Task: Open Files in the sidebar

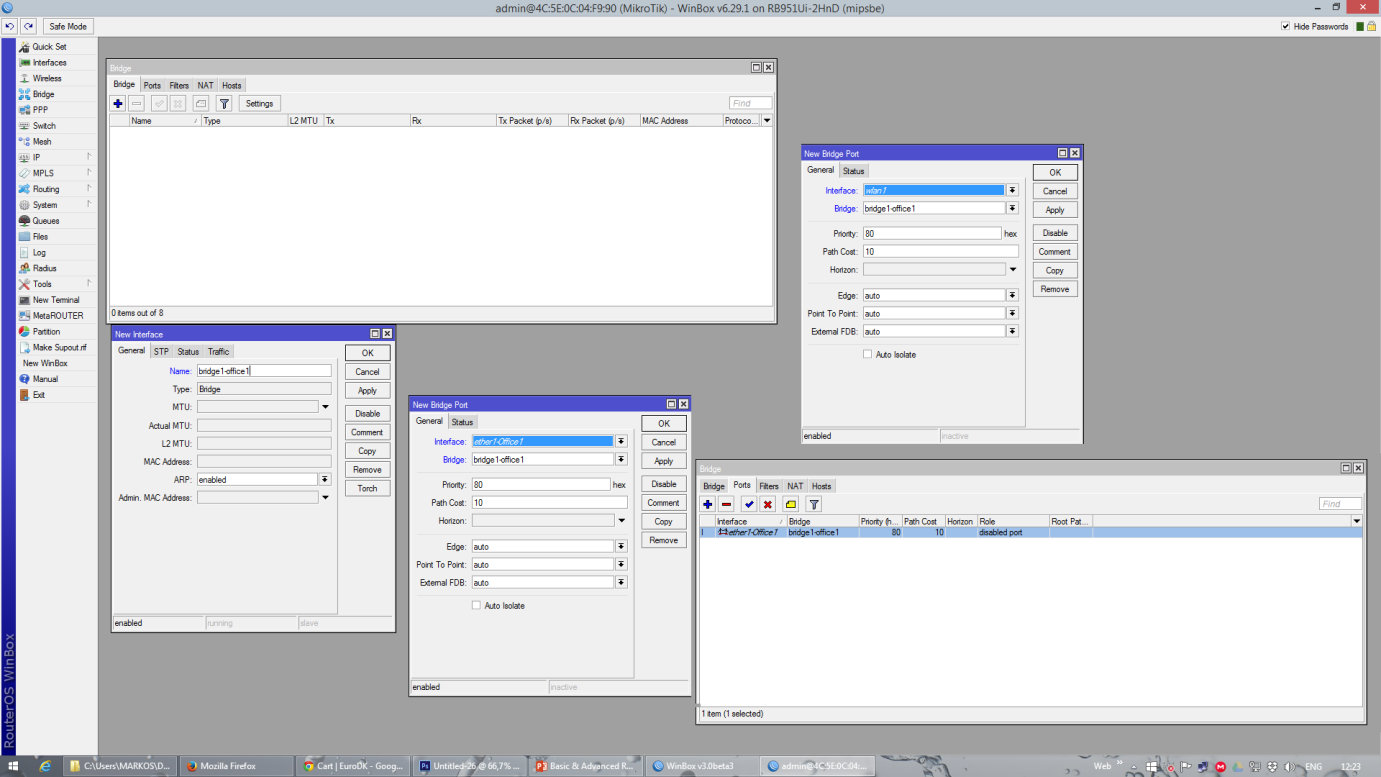Action: pos(40,237)
